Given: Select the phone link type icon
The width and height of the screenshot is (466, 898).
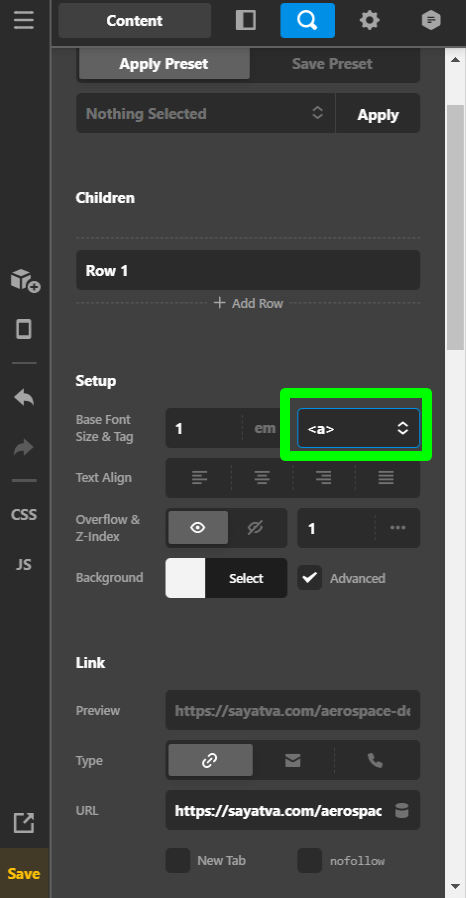Looking at the screenshot, I should [375, 761].
